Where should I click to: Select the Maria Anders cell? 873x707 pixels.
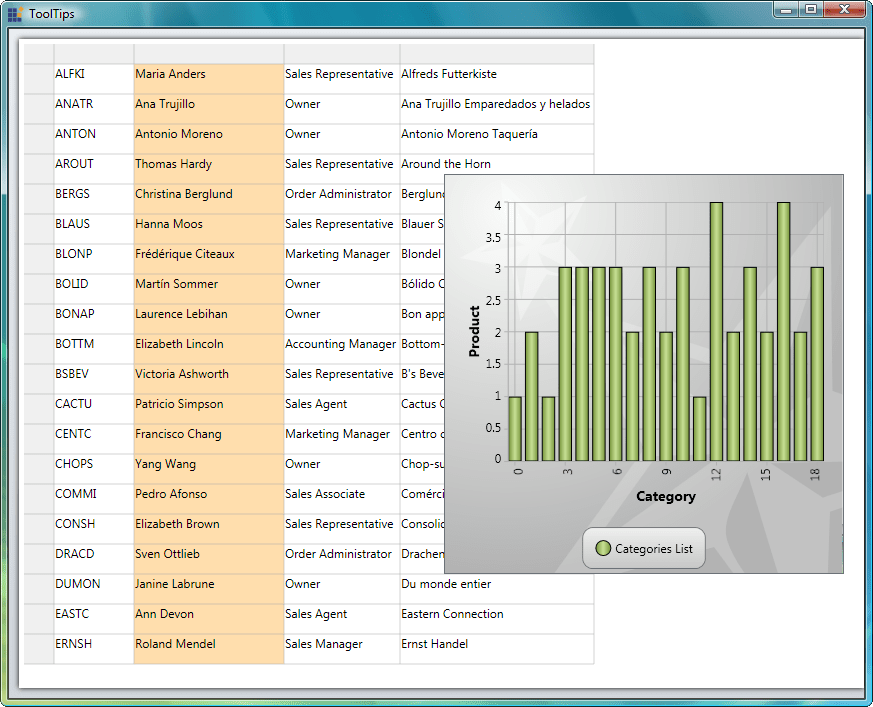click(209, 79)
